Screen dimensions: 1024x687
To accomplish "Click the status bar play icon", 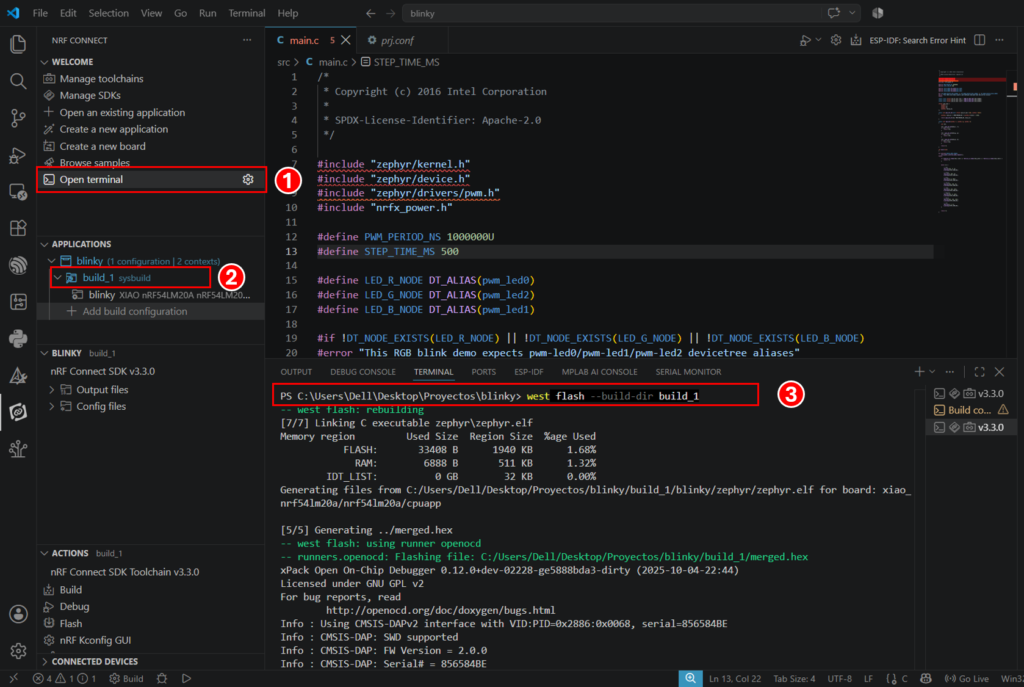I will tap(186, 679).
